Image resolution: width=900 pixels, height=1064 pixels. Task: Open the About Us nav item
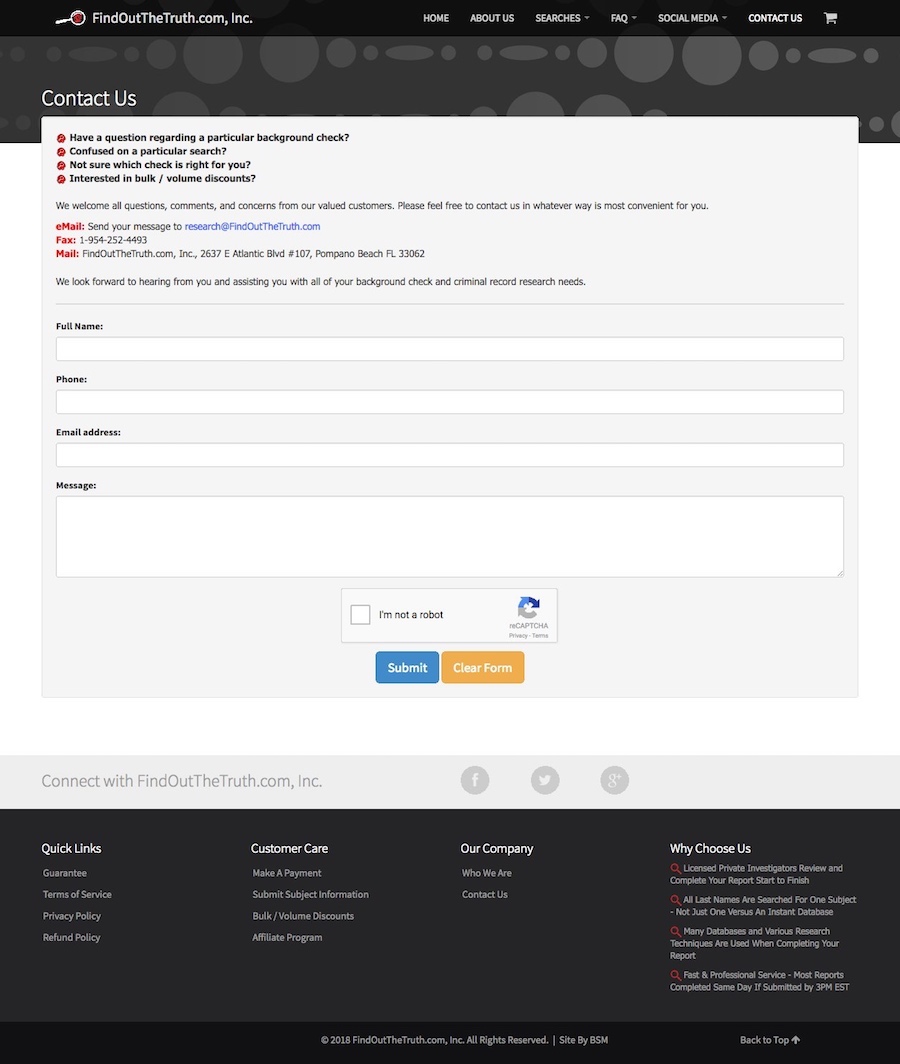coord(492,18)
